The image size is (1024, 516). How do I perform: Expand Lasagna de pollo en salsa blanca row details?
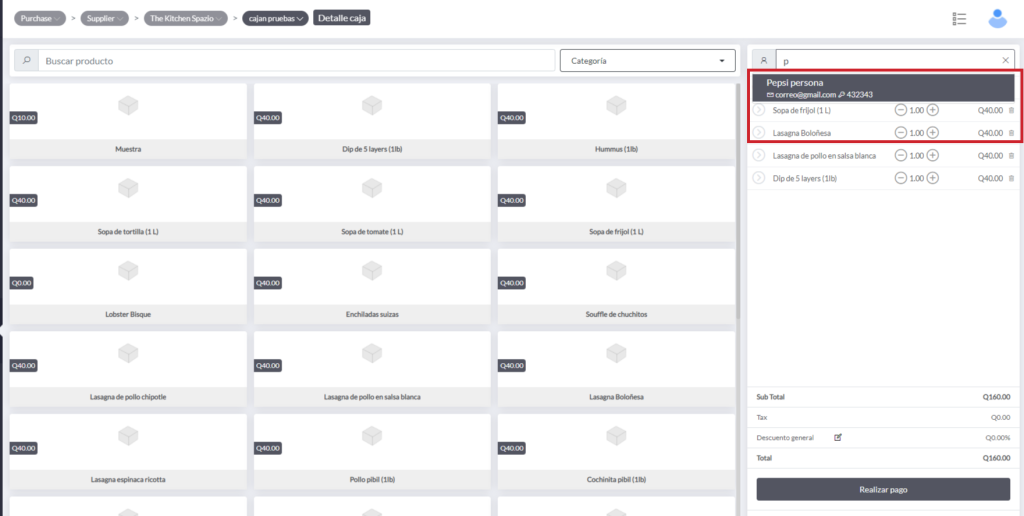[x=759, y=155]
